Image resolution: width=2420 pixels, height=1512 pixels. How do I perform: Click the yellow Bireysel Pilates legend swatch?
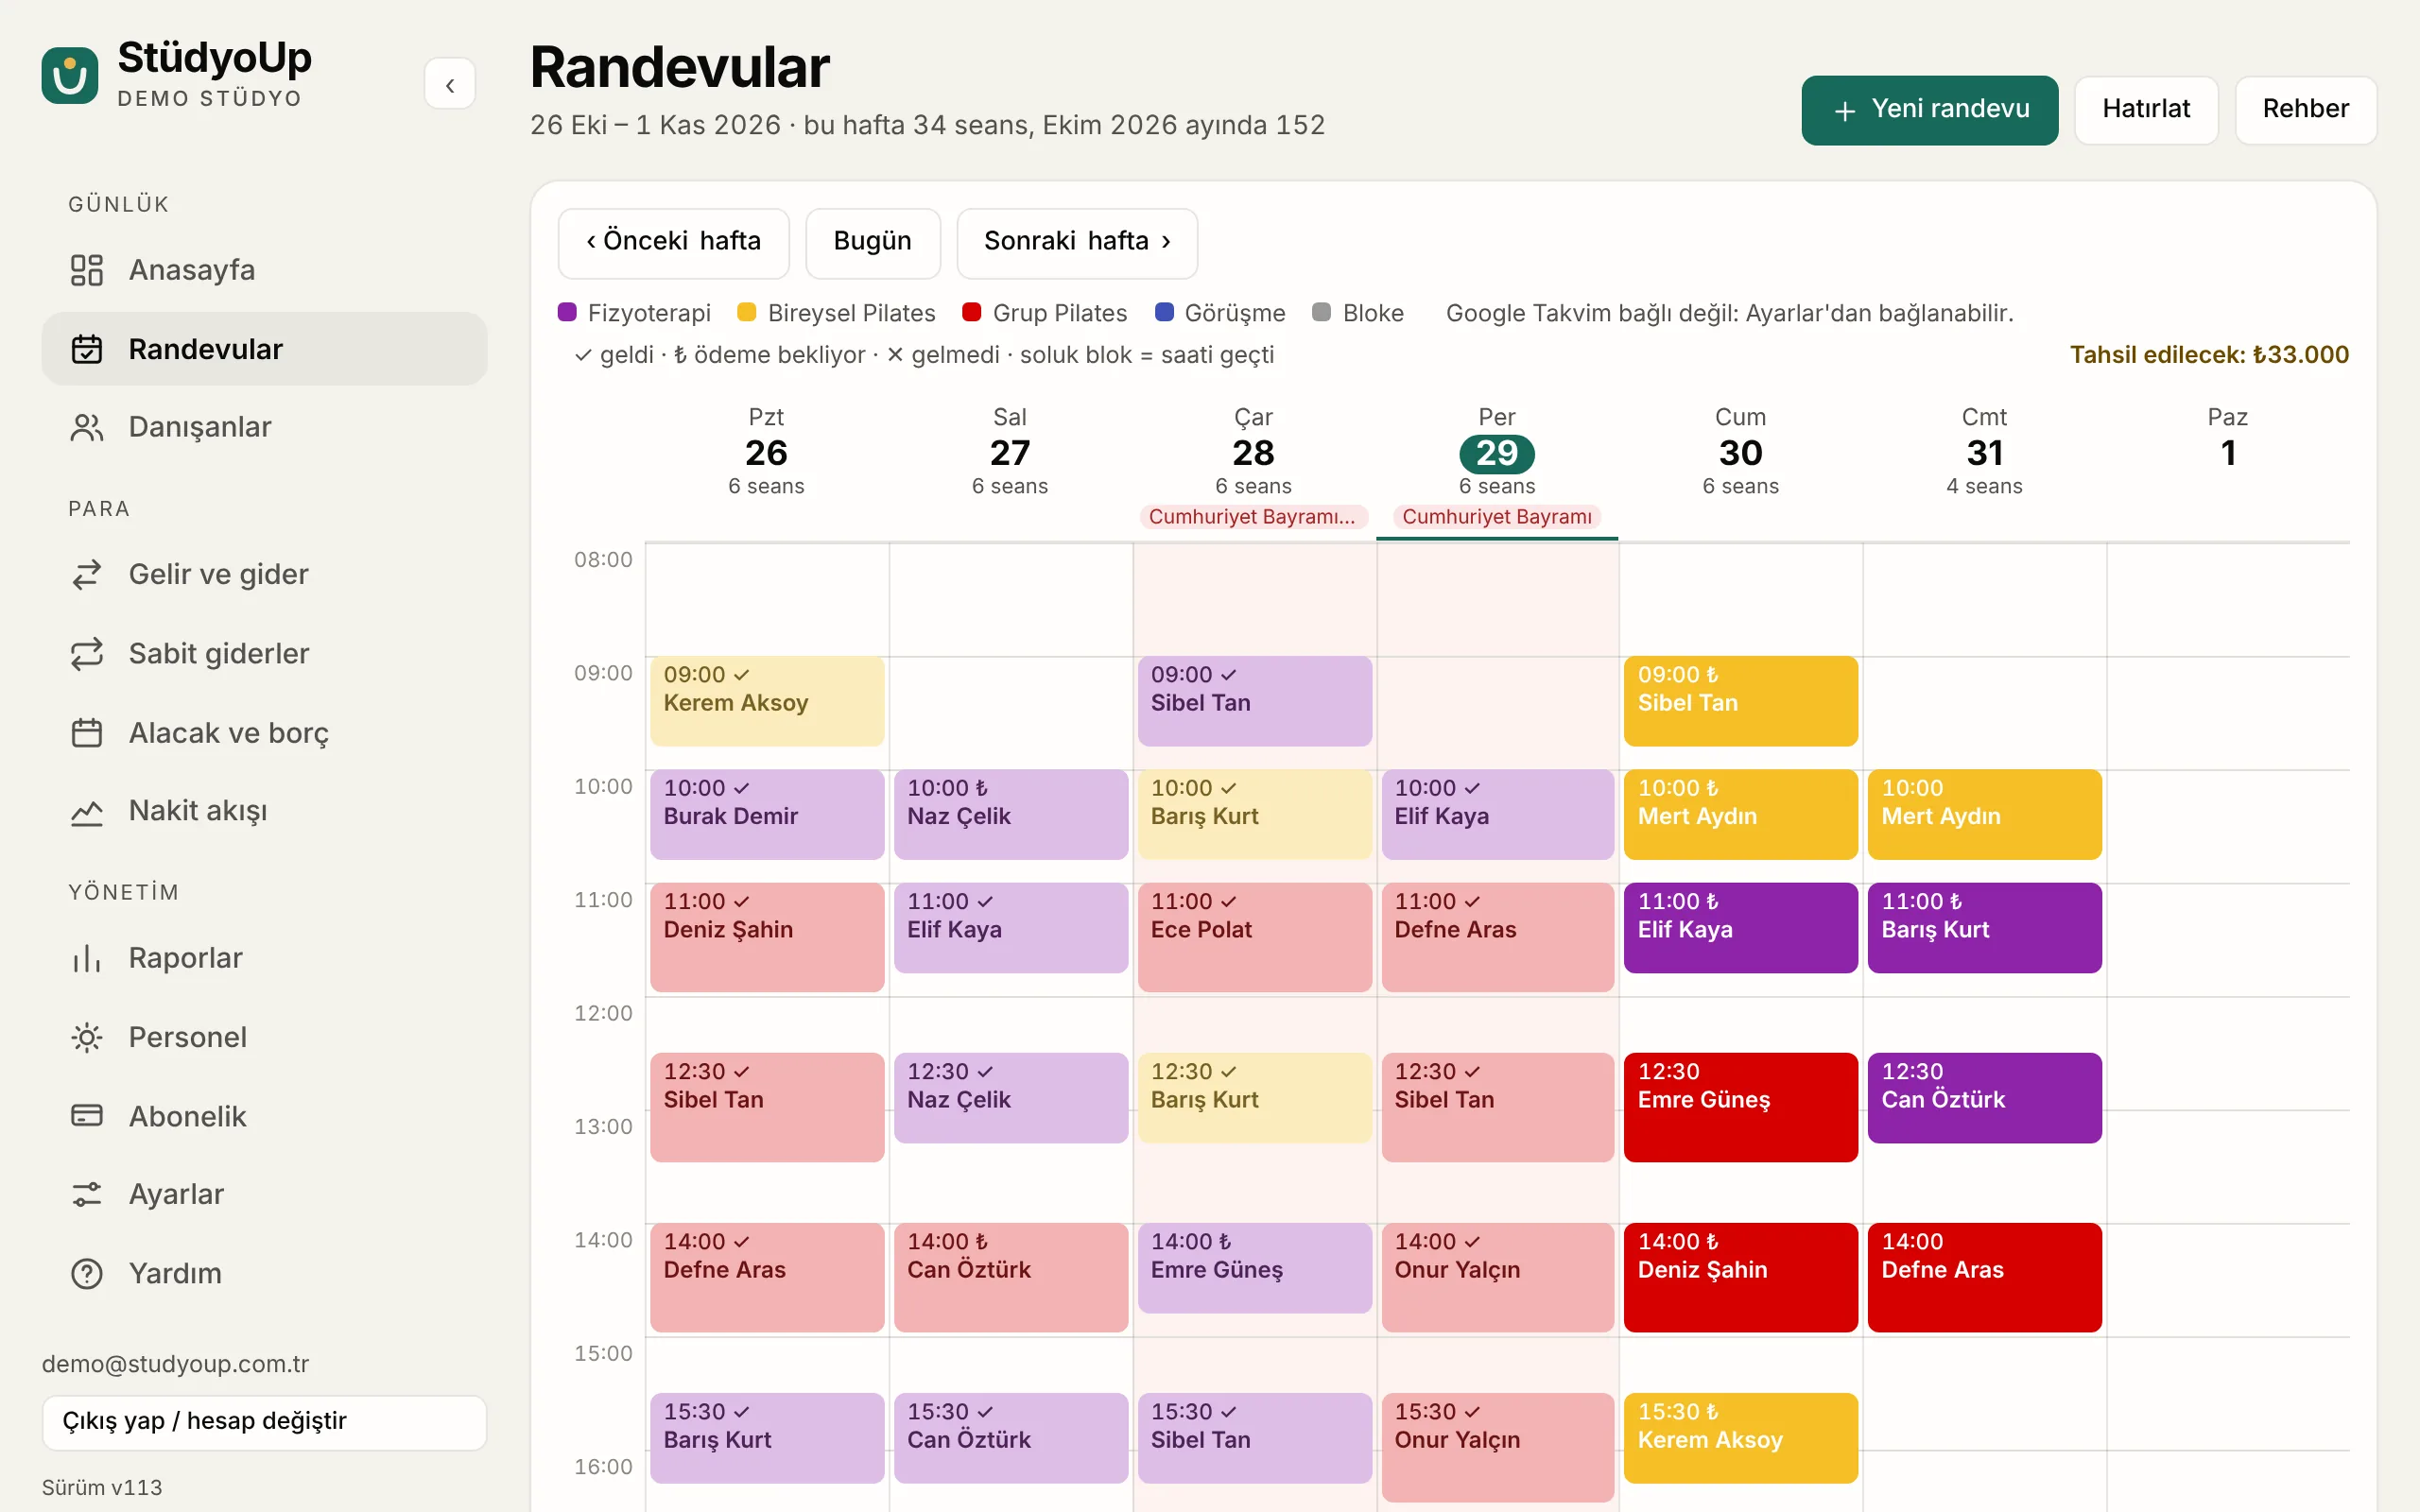[746, 312]
